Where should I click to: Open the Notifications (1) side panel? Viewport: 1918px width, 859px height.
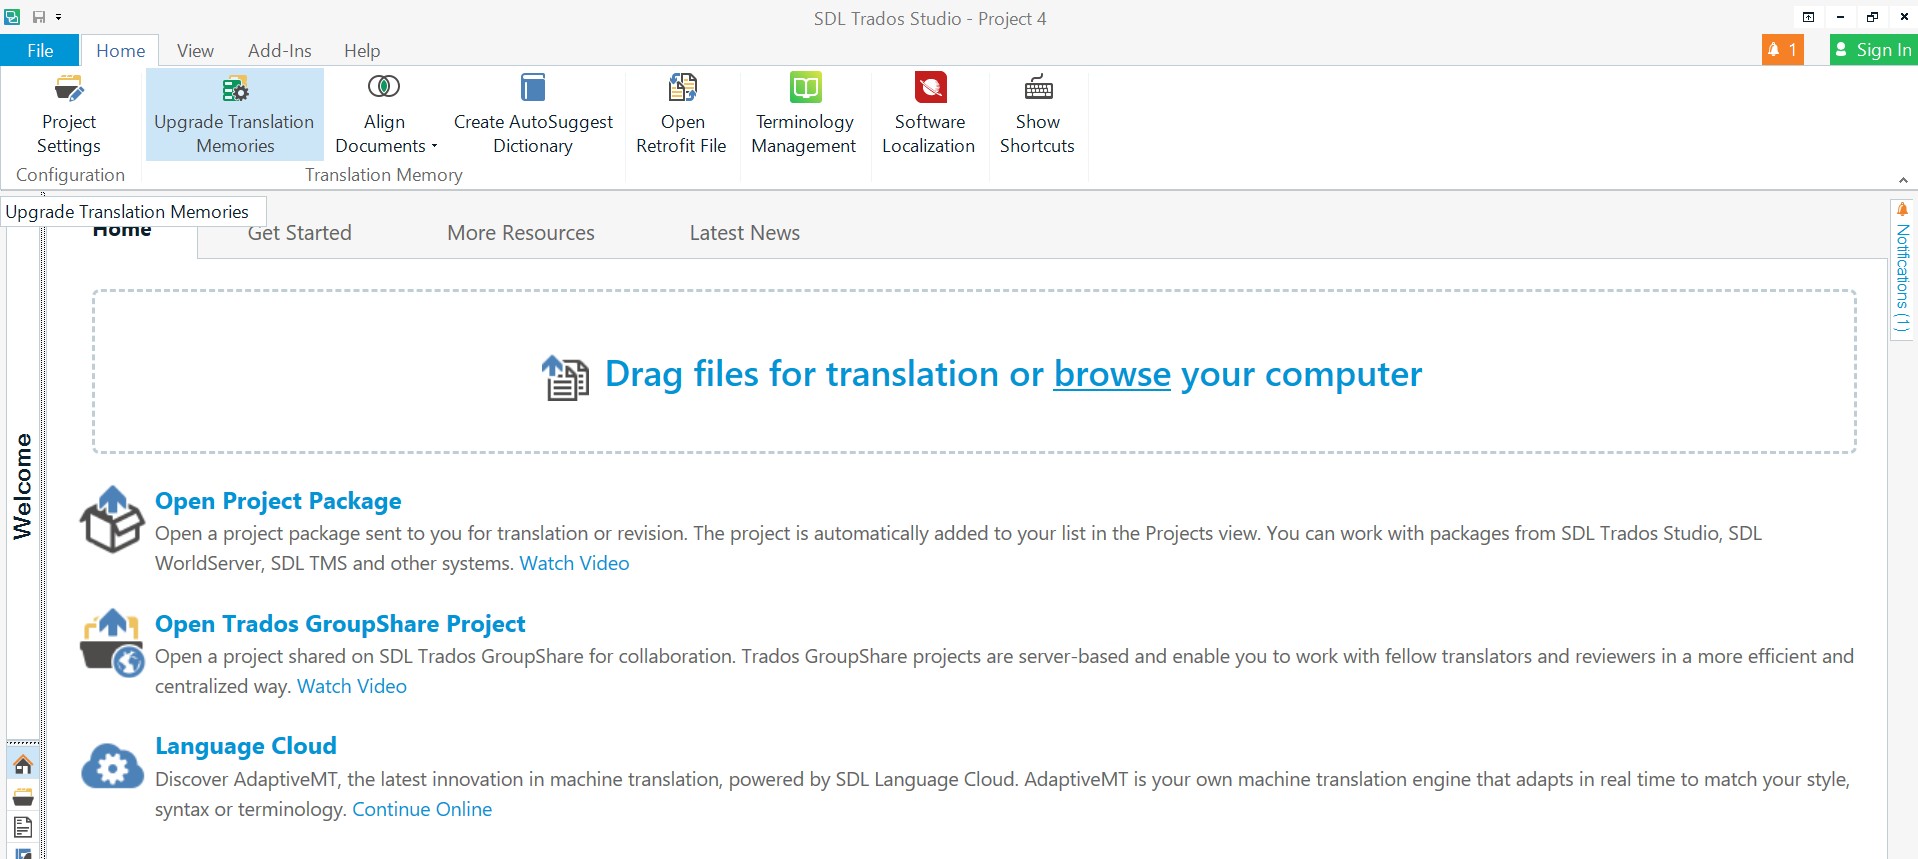pyautogui.click(x=1902, y=270)
